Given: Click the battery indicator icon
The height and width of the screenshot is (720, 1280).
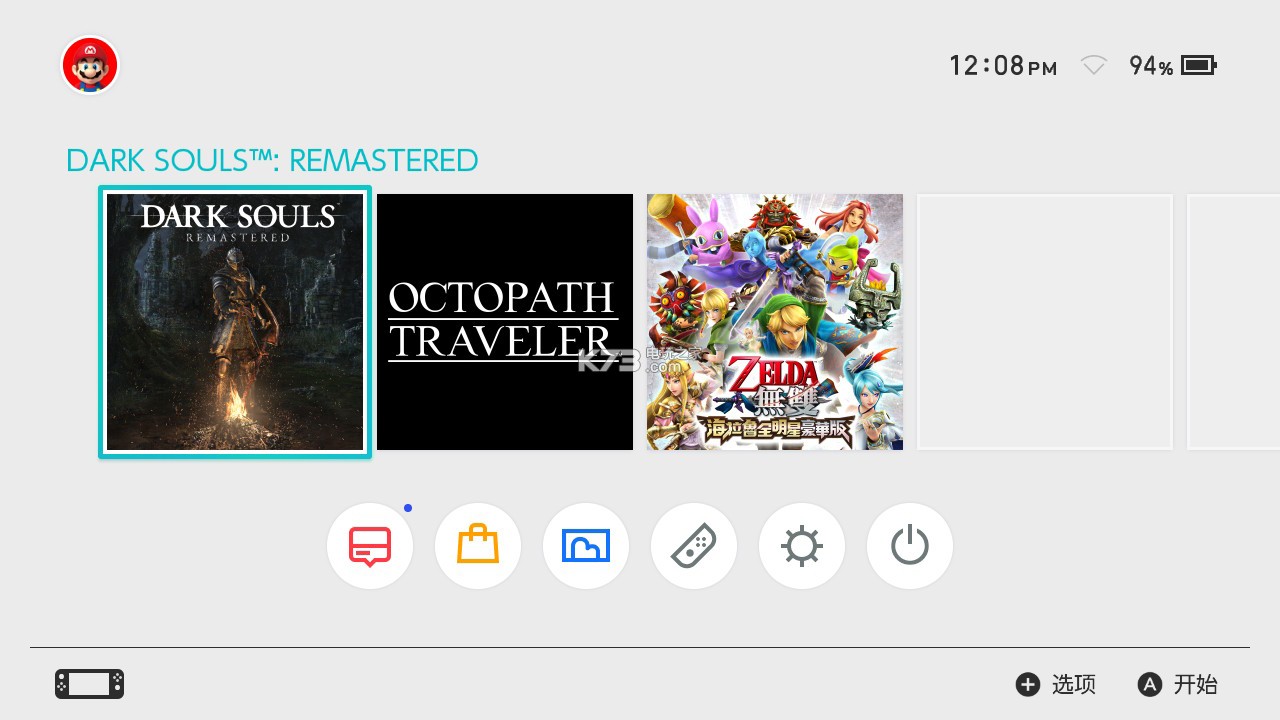Looking at the screenshot, I should coord(1198,66).
